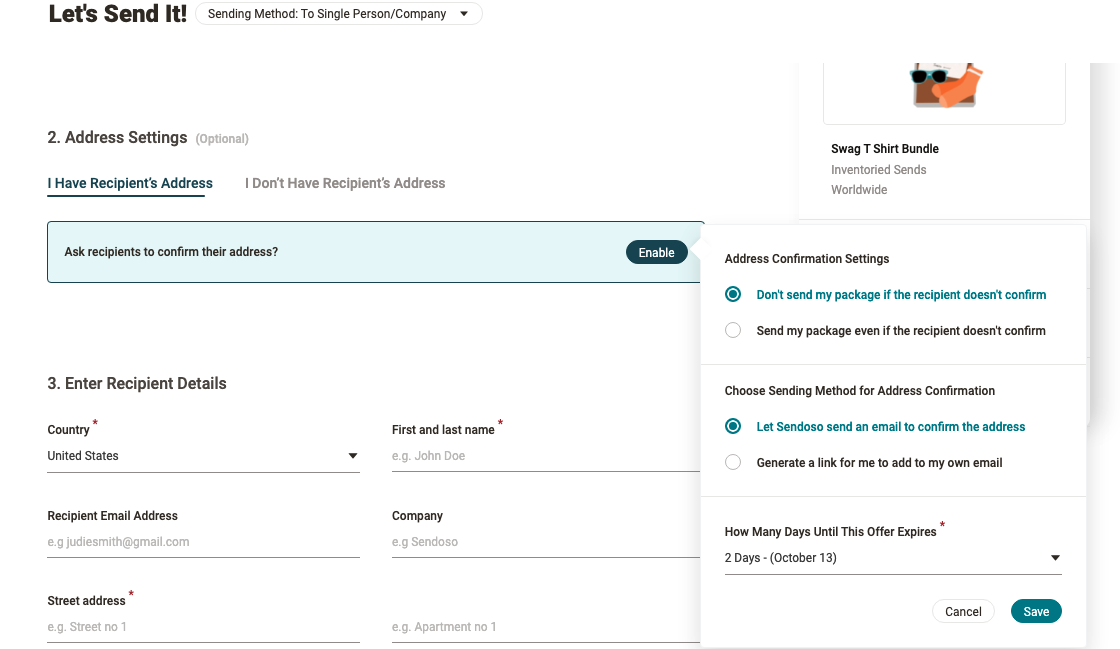Open the Sending Method dropdown at top

pos(338,14)
